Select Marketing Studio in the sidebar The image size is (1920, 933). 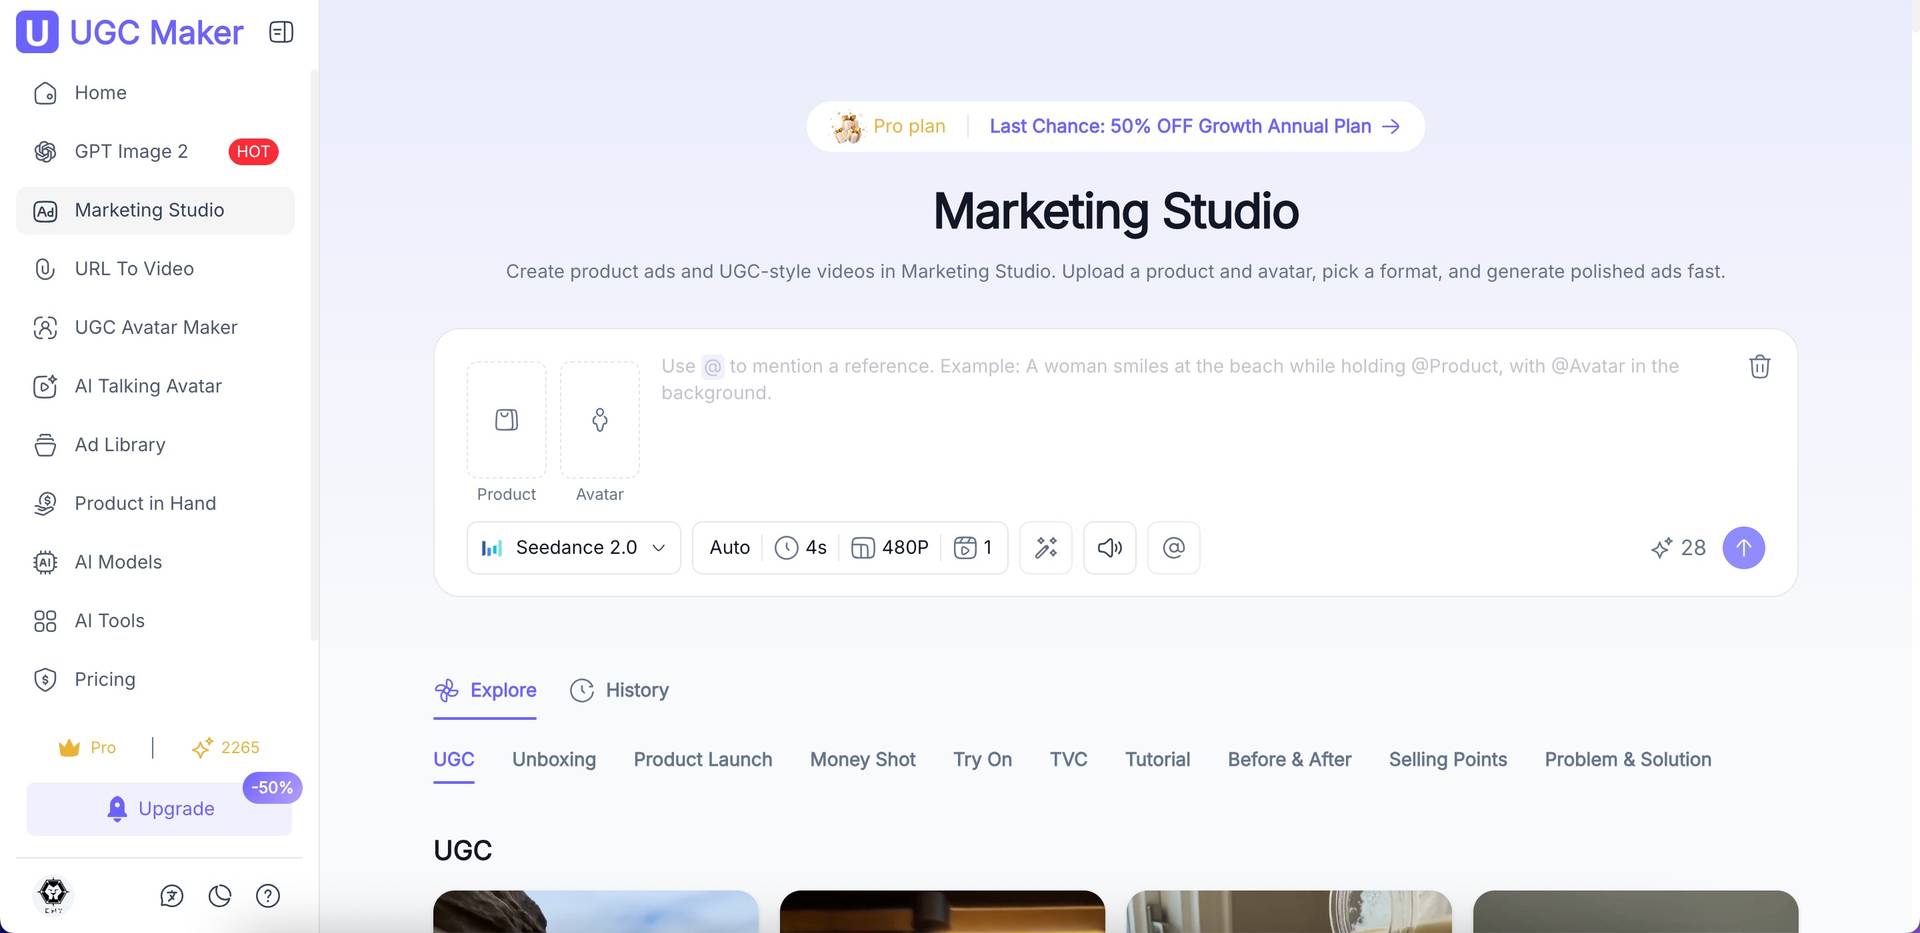point(155,211)
